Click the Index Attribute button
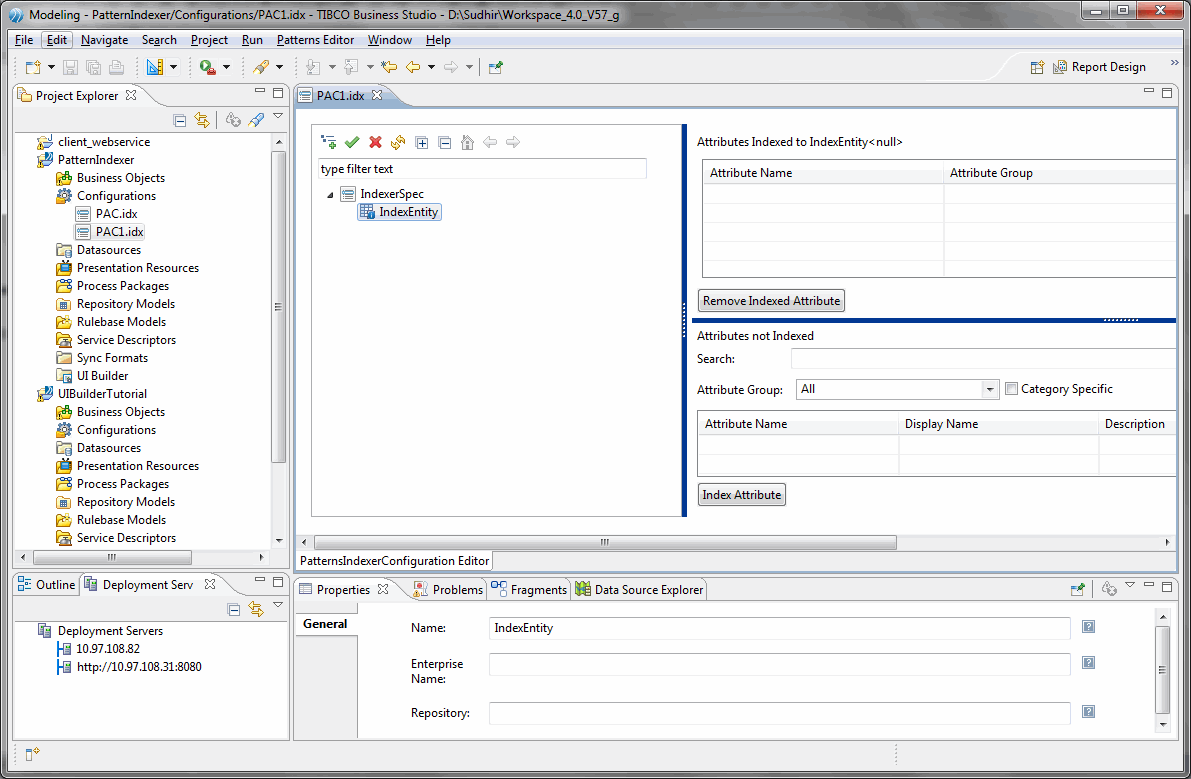The height and width of the screenshot is (779, 1191). coord(741,495)
